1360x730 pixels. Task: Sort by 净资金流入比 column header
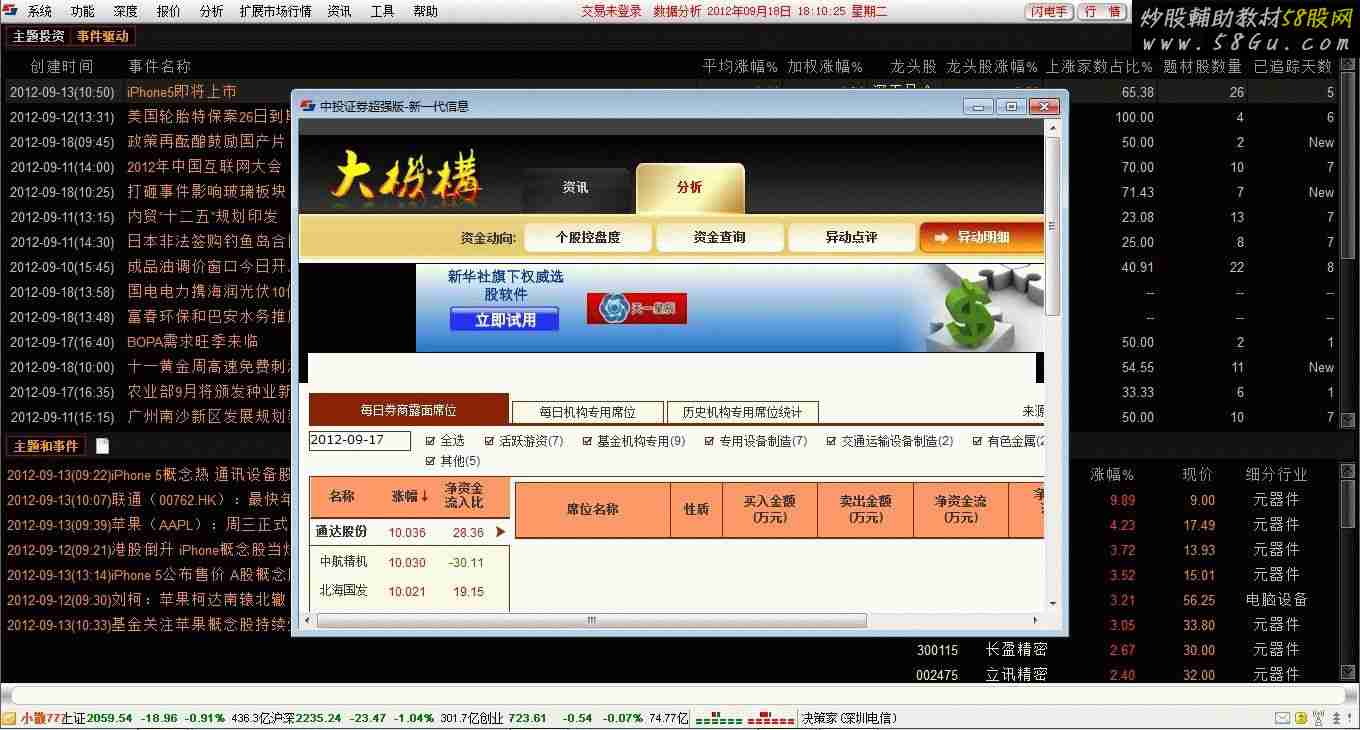point(464,496)
